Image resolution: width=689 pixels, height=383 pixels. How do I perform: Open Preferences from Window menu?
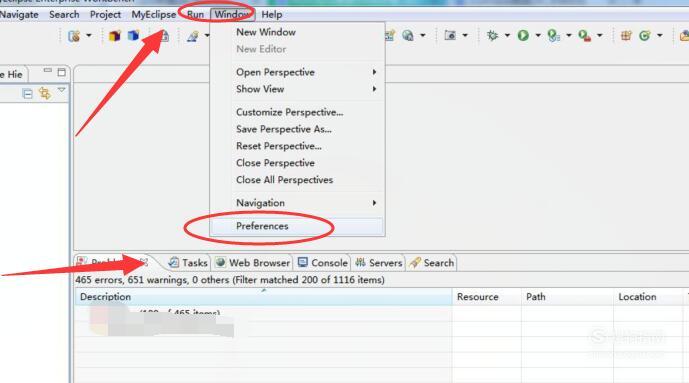[x=297, y=226]
